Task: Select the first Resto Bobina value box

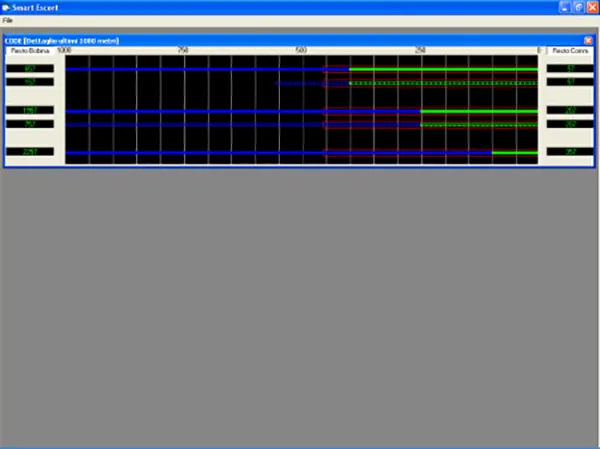Action: pyautogui.click(x=30, y=69)
